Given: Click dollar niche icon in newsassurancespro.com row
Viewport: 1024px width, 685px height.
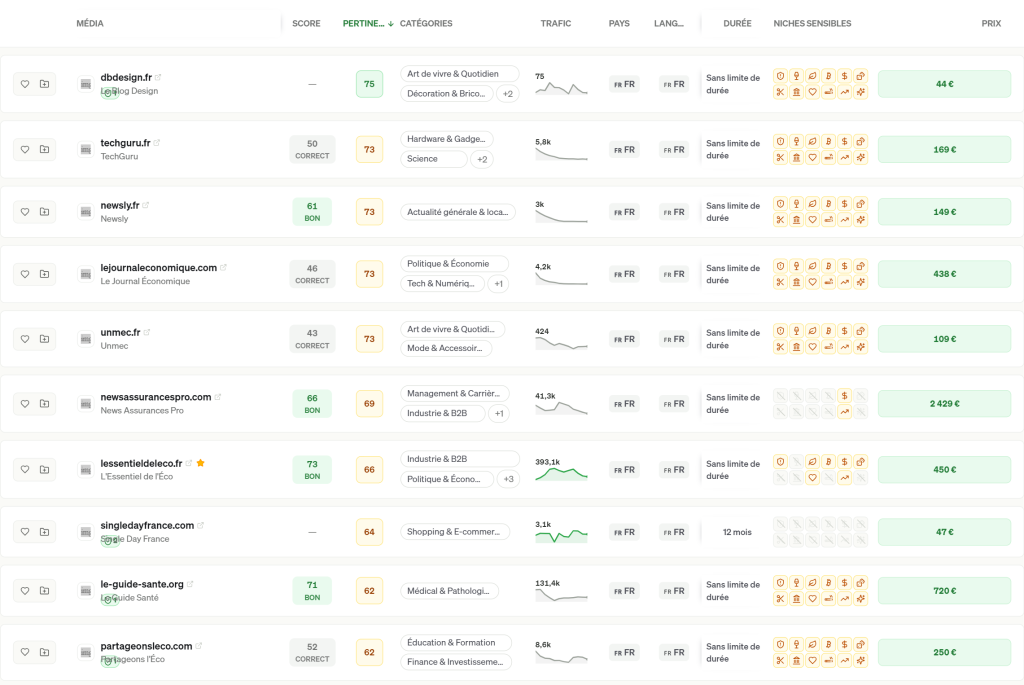Looking at the screenshot, I should (x=844, y=396).
